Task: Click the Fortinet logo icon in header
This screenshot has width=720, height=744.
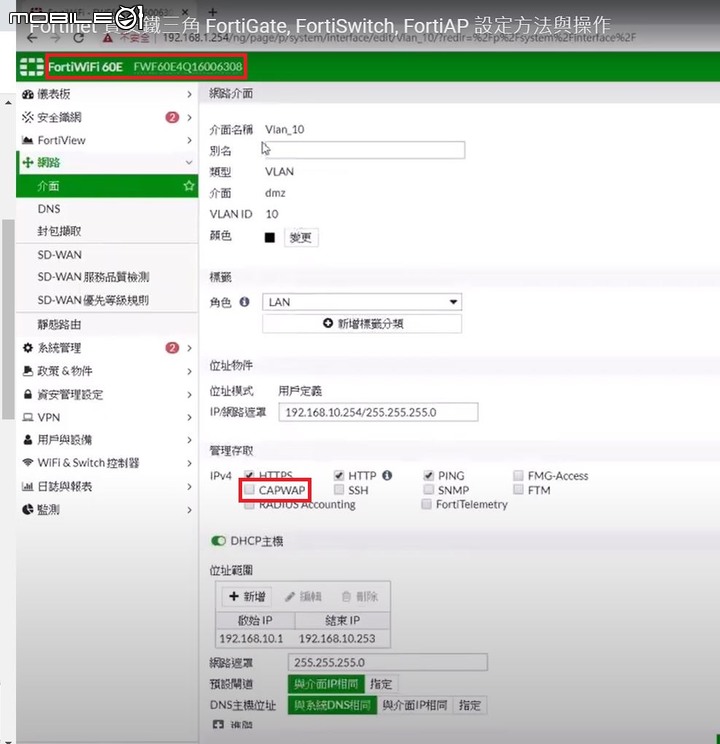Action: [x=32, y=67]
